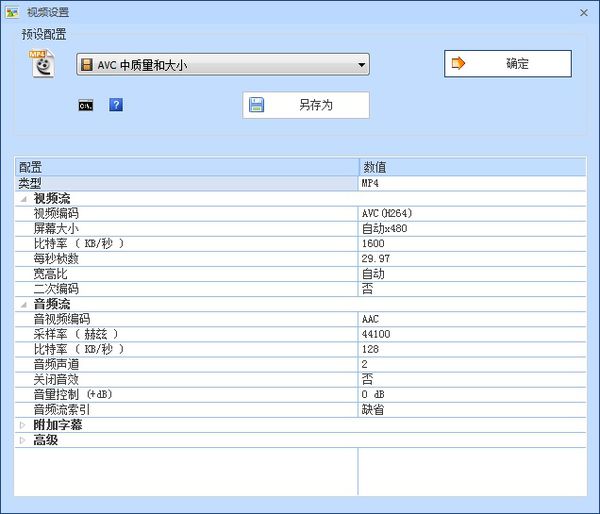The image size is (600, 514).
Task: Select the 屏幕大小 row label
Action: click(56, 228)
